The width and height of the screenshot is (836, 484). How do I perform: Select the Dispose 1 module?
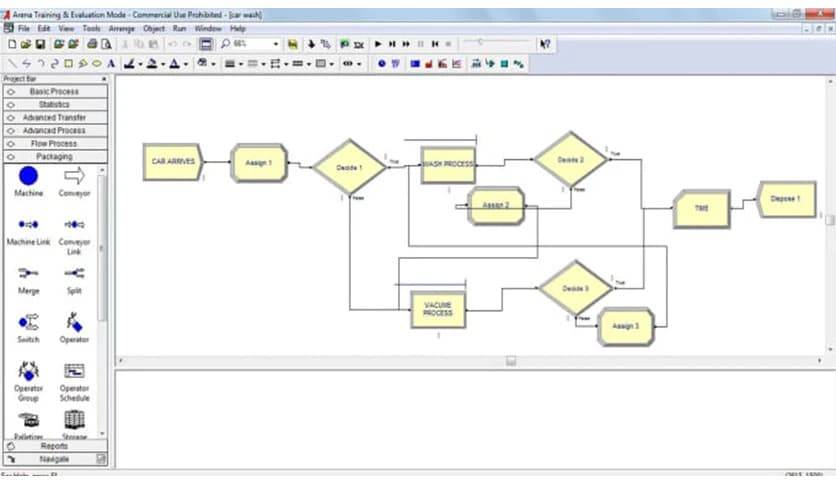click(x=786, y=199)
